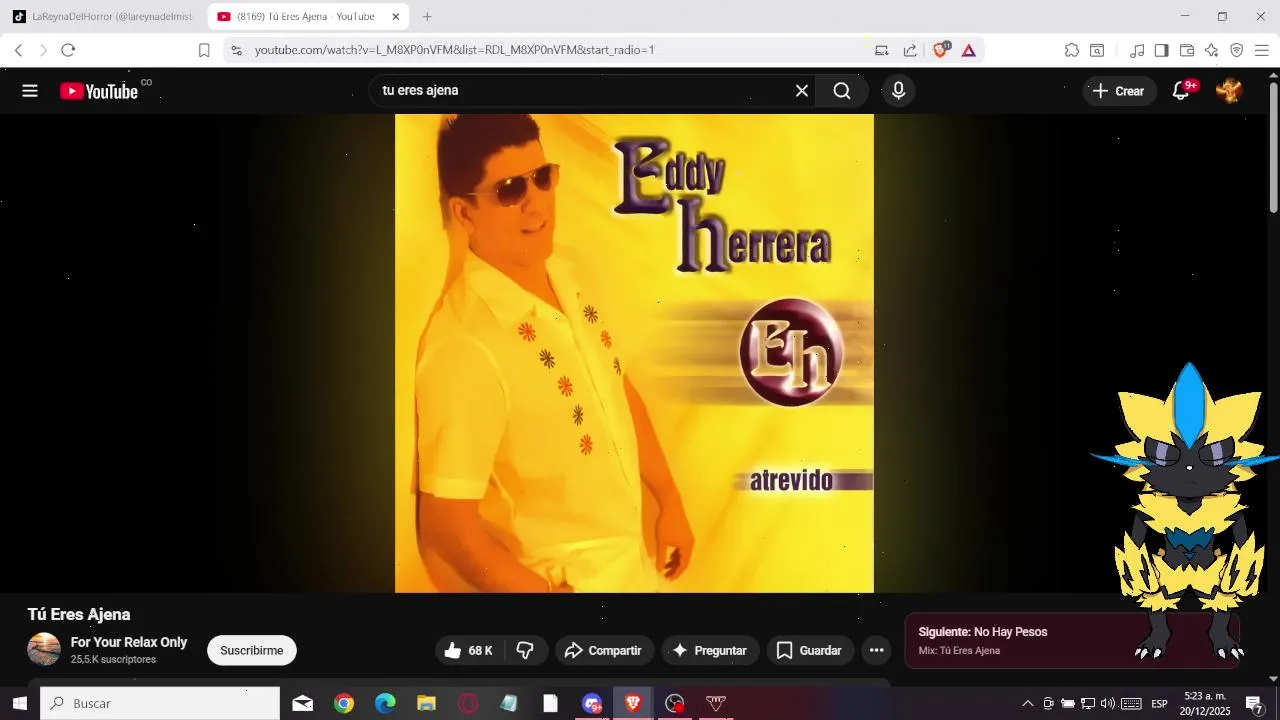Reload the current page
Viewport: 1280px width, 720px height.
pyautogui.click(x=68, y=50)
